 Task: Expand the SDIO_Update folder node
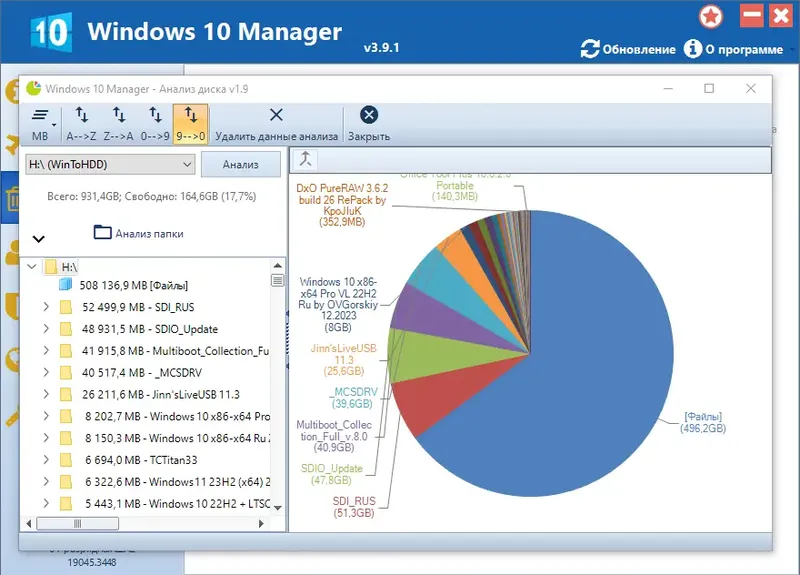coord(46,329)
